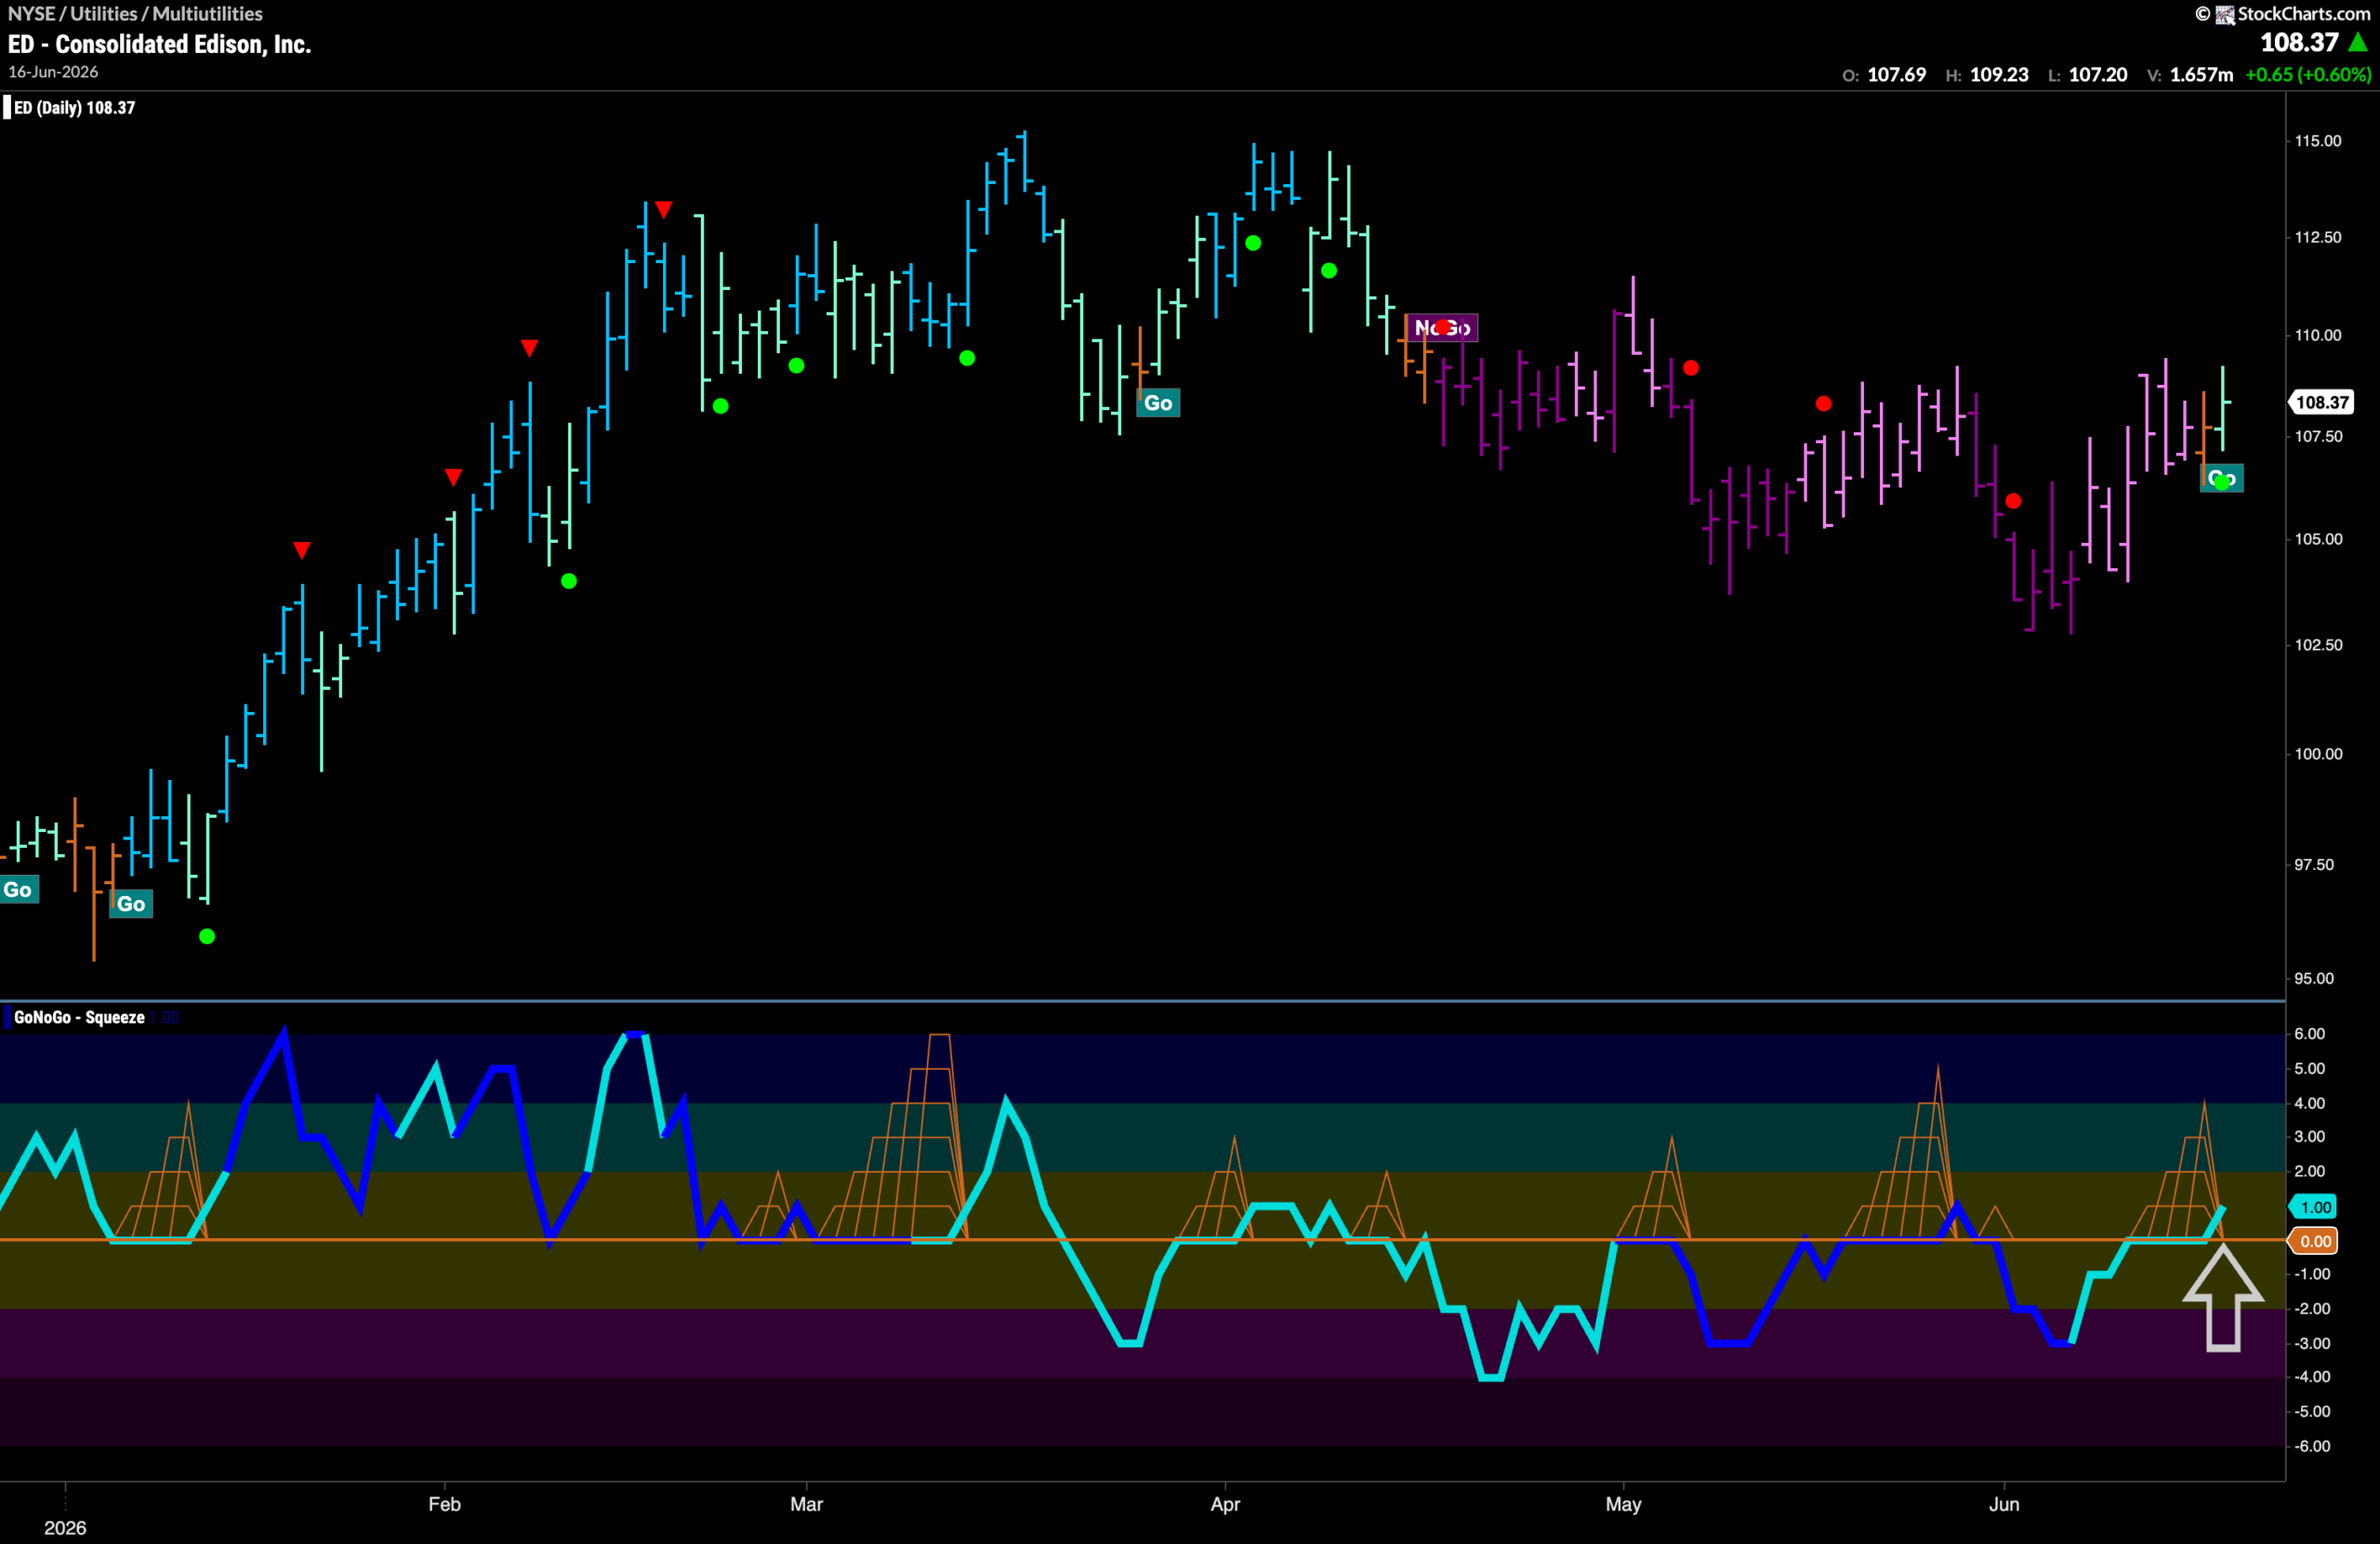Click the low value L: 107.20

point(2087,75)
